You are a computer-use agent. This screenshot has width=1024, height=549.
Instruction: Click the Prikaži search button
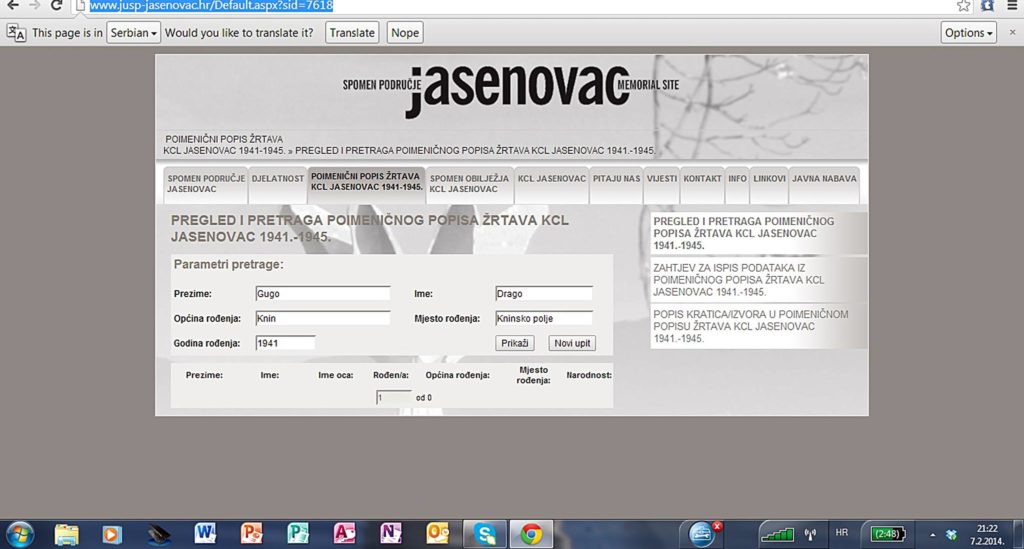(515, 343)
